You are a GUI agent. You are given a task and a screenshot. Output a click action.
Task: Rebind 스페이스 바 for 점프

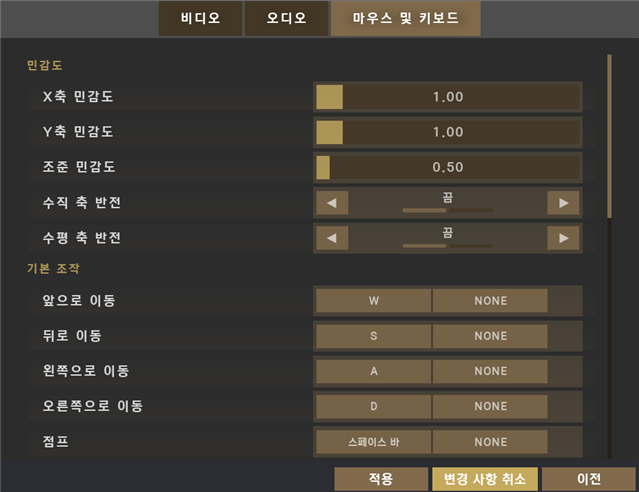point(373,441)
